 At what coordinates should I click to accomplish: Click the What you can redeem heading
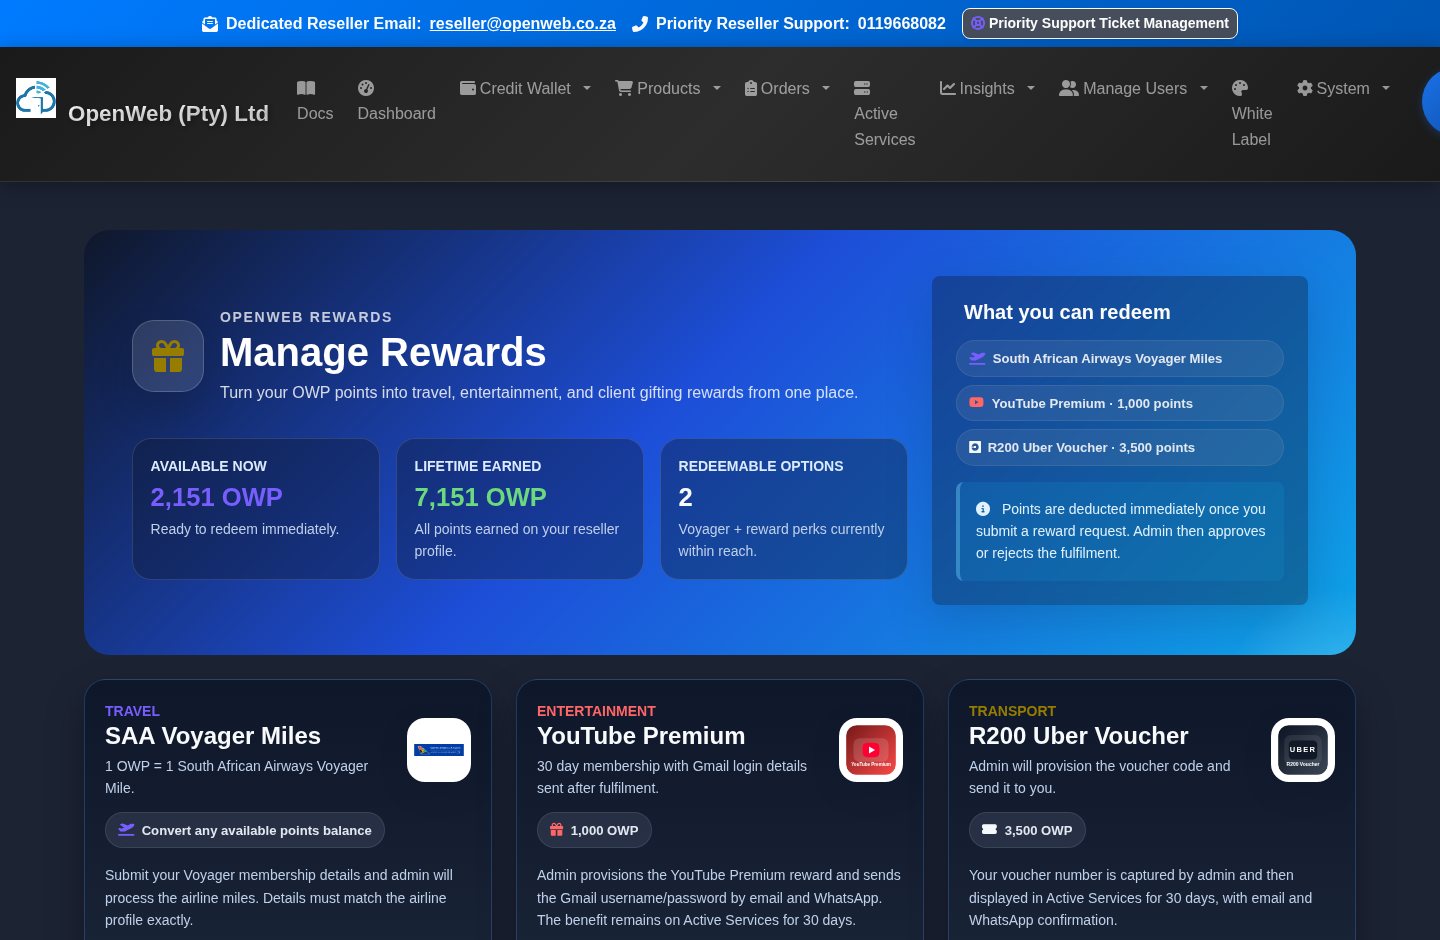point(1067,312)
